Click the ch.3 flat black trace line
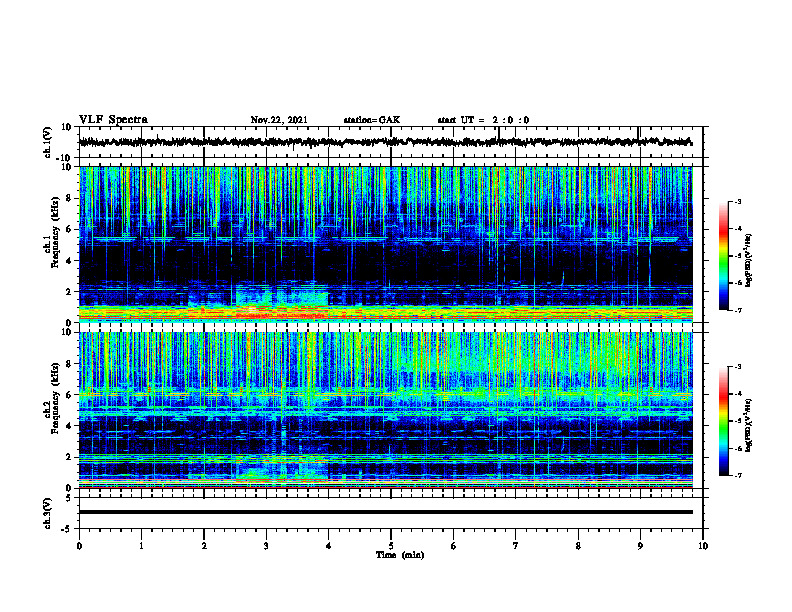 pyautogui.click(x=386, y=512)
